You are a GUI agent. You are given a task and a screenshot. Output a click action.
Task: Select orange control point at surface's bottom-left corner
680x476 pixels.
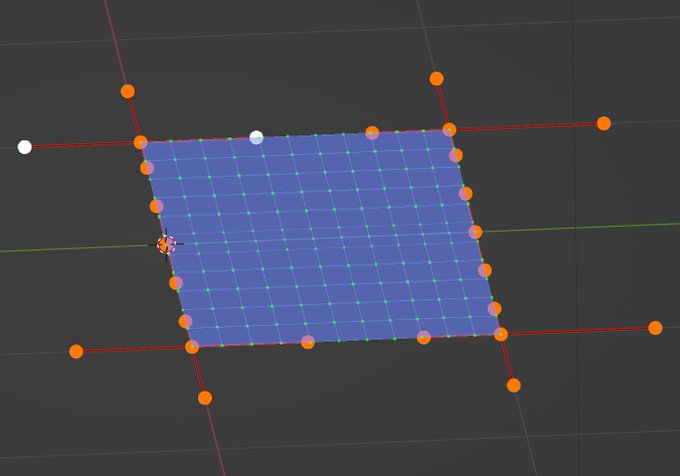[192, 347]
